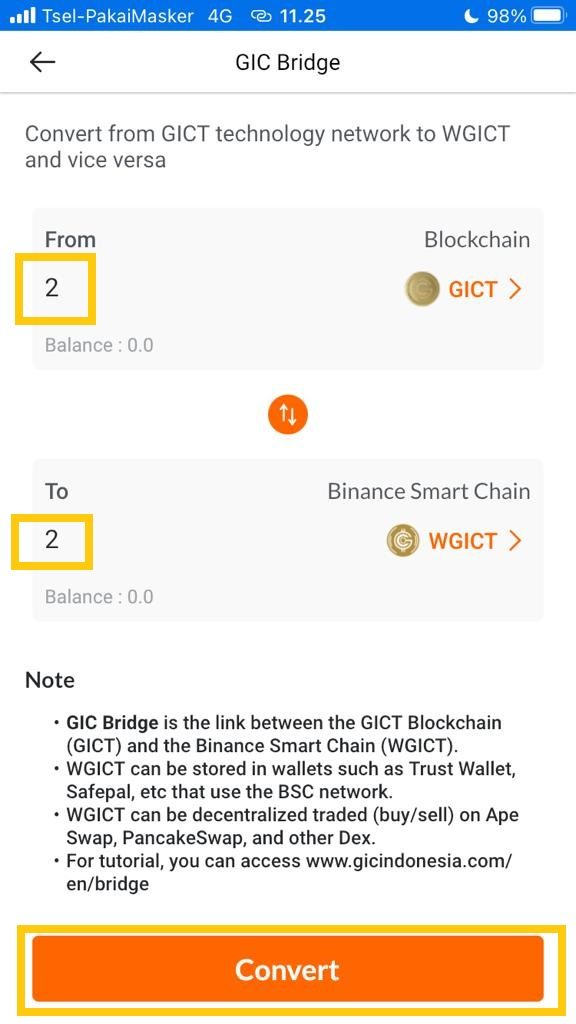Open the GICT token selector label
Screen dimensions: 576x1024
pyautogui.click(x=473, y=289)
